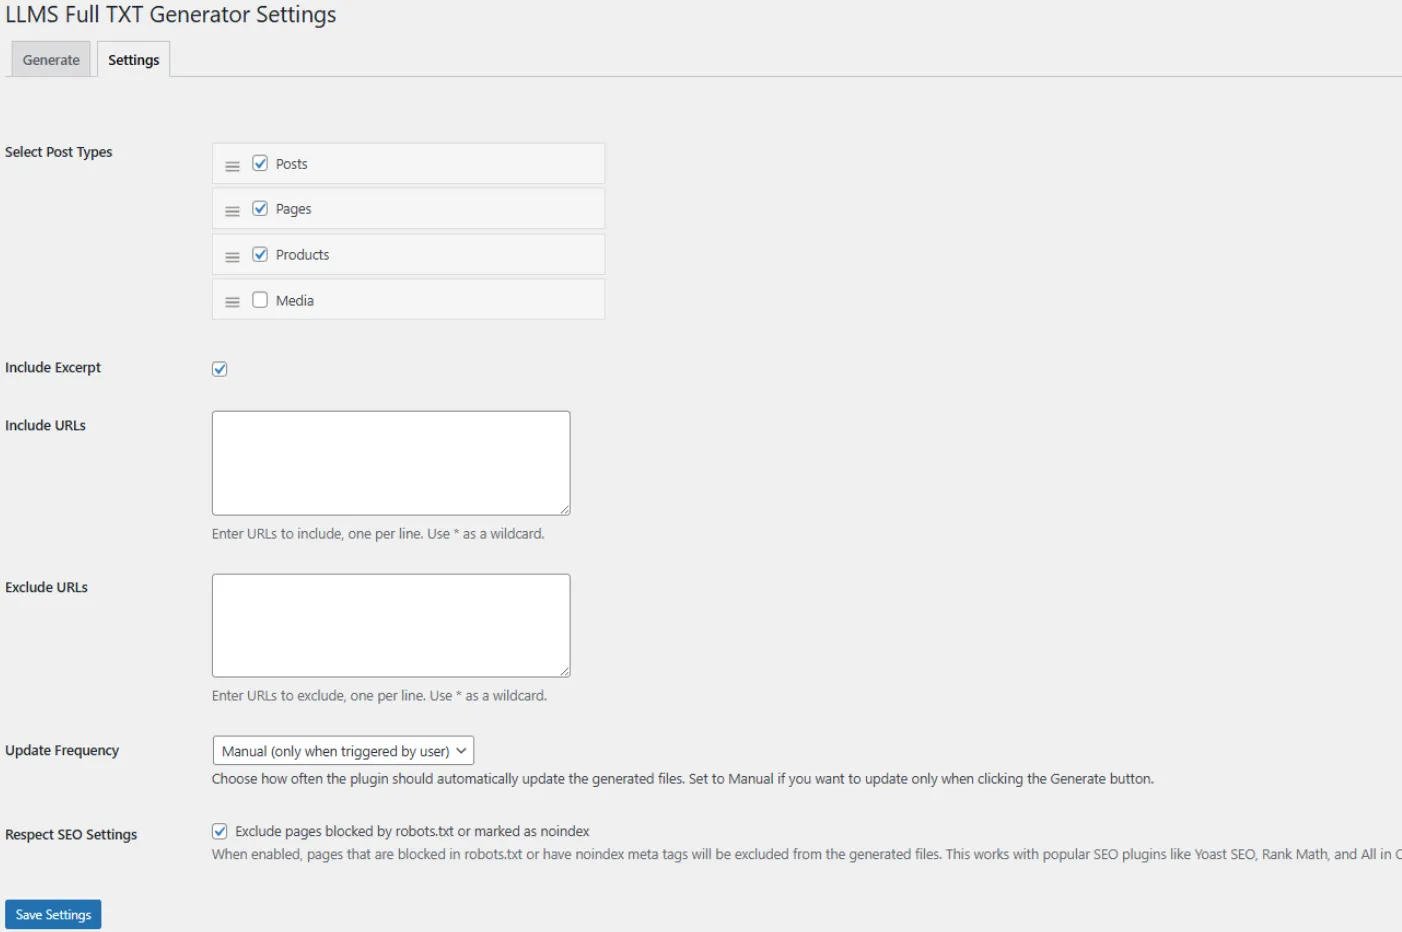Enable the Media post type checkbox
This screenshot has height=932, width=1402.
(x=260, y=300)
